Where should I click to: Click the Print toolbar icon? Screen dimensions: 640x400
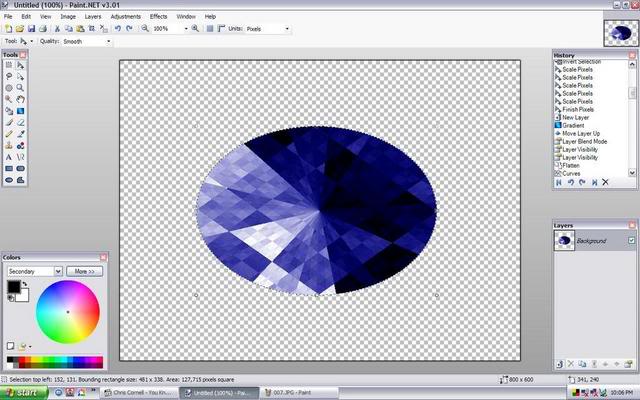pyautogui.click(x=42, y=29)
